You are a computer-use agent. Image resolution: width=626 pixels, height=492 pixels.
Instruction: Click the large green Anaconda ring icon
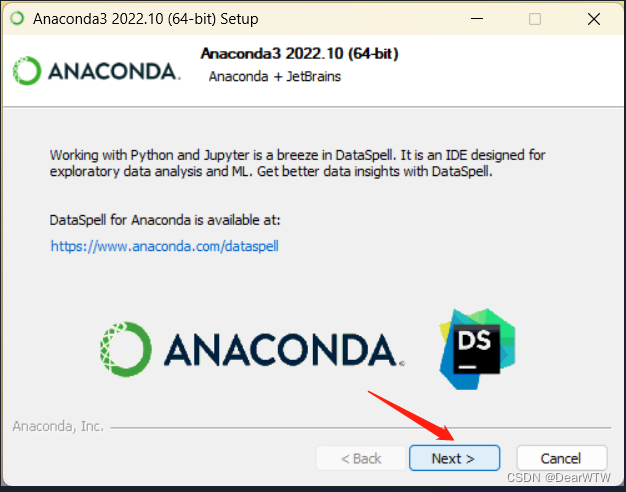click(x=126, y=349)
